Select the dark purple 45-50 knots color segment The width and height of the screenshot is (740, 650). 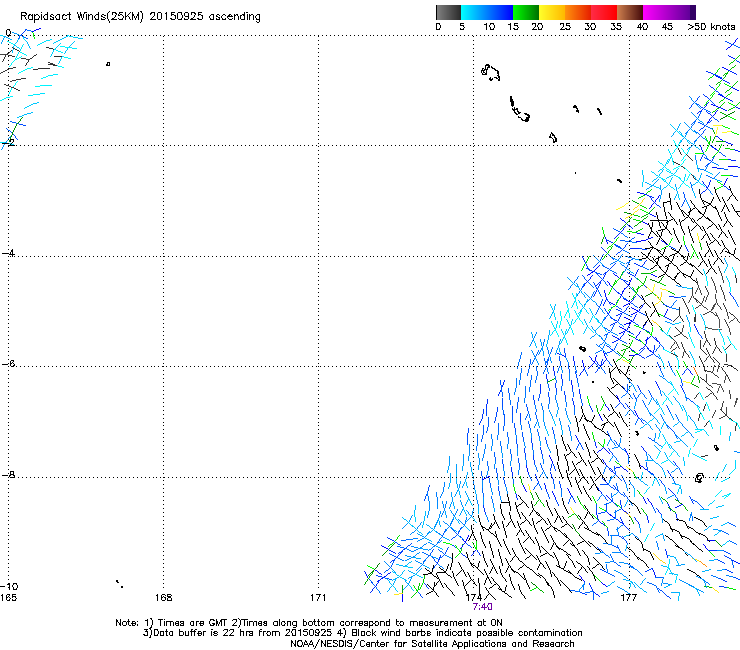[682, 12]
